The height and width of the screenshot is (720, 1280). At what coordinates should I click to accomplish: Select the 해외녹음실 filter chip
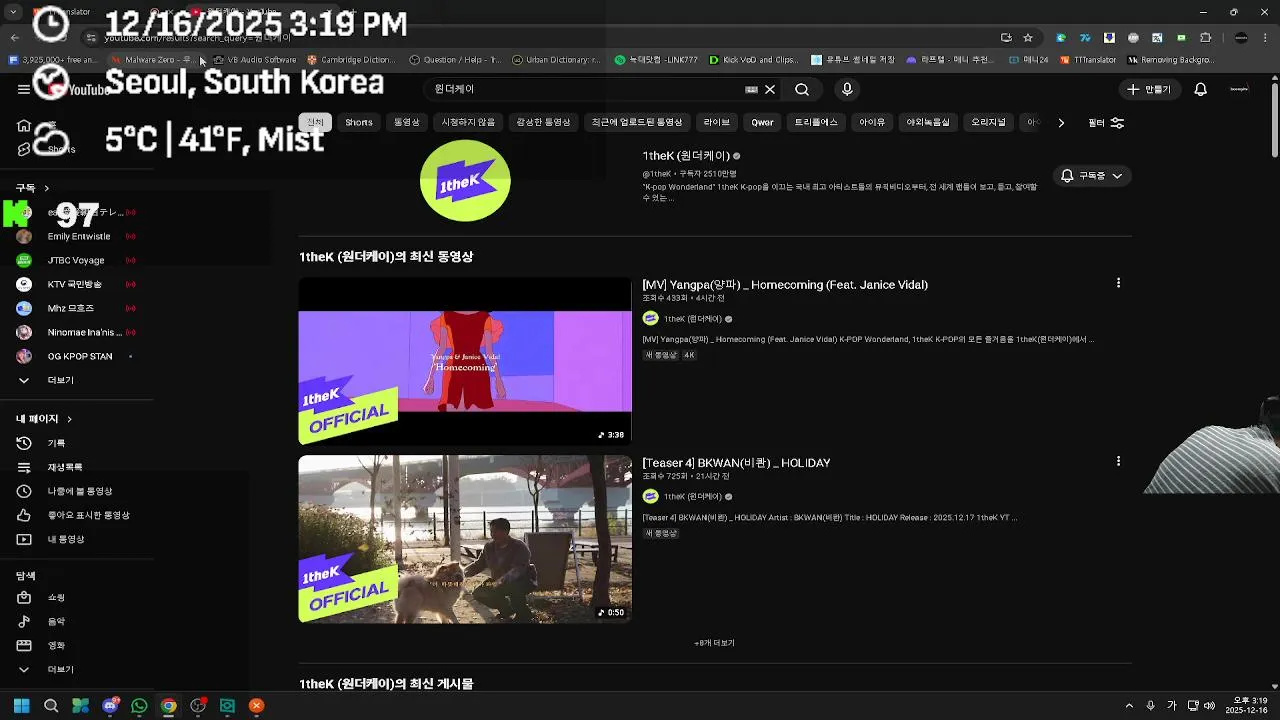pos(928,122)
